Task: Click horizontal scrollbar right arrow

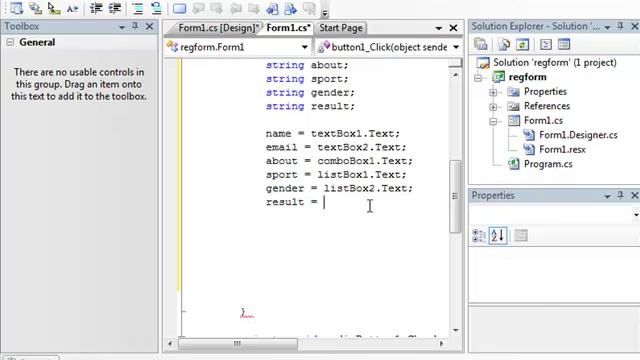Action: (441, 344)
